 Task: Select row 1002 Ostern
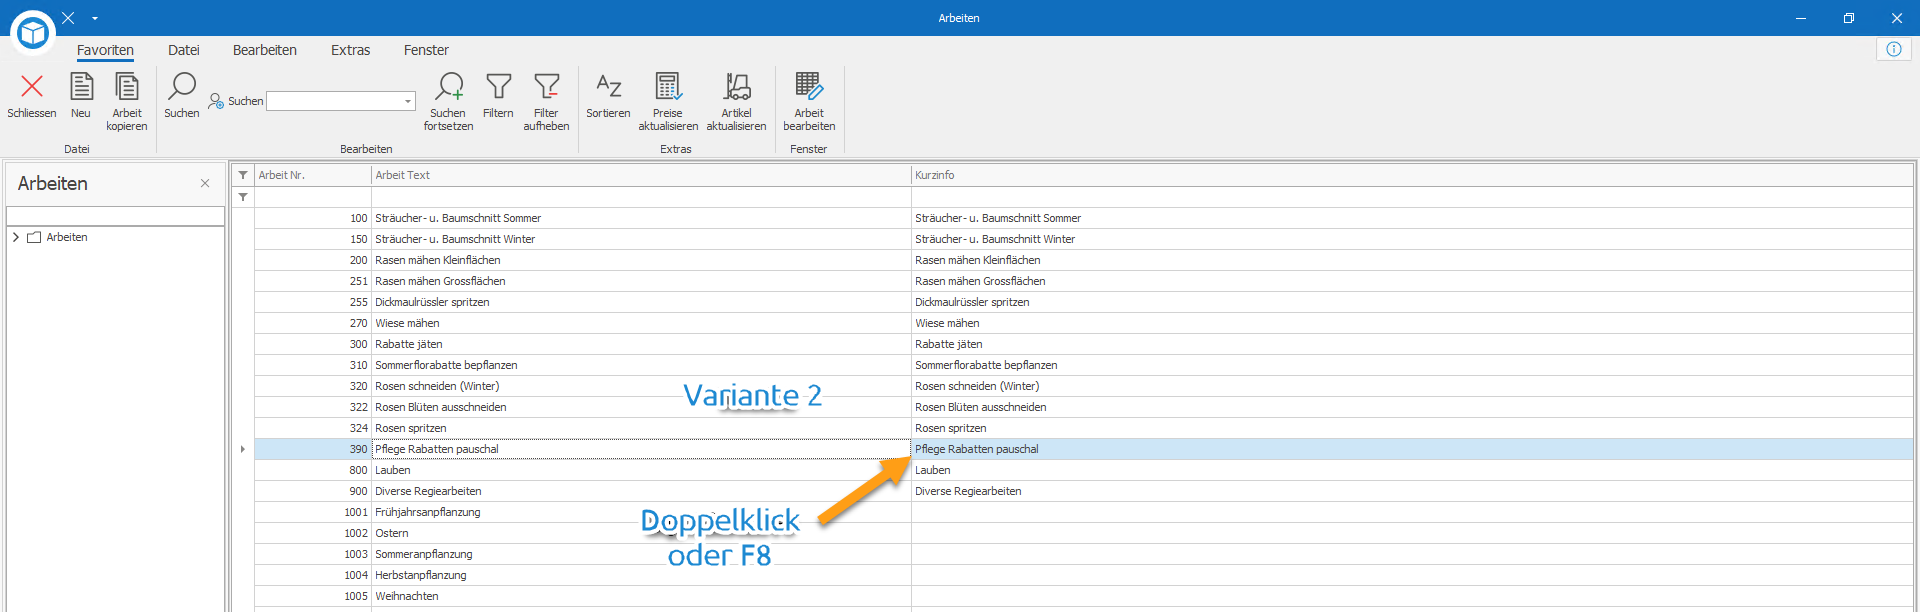click(1084, 533)
